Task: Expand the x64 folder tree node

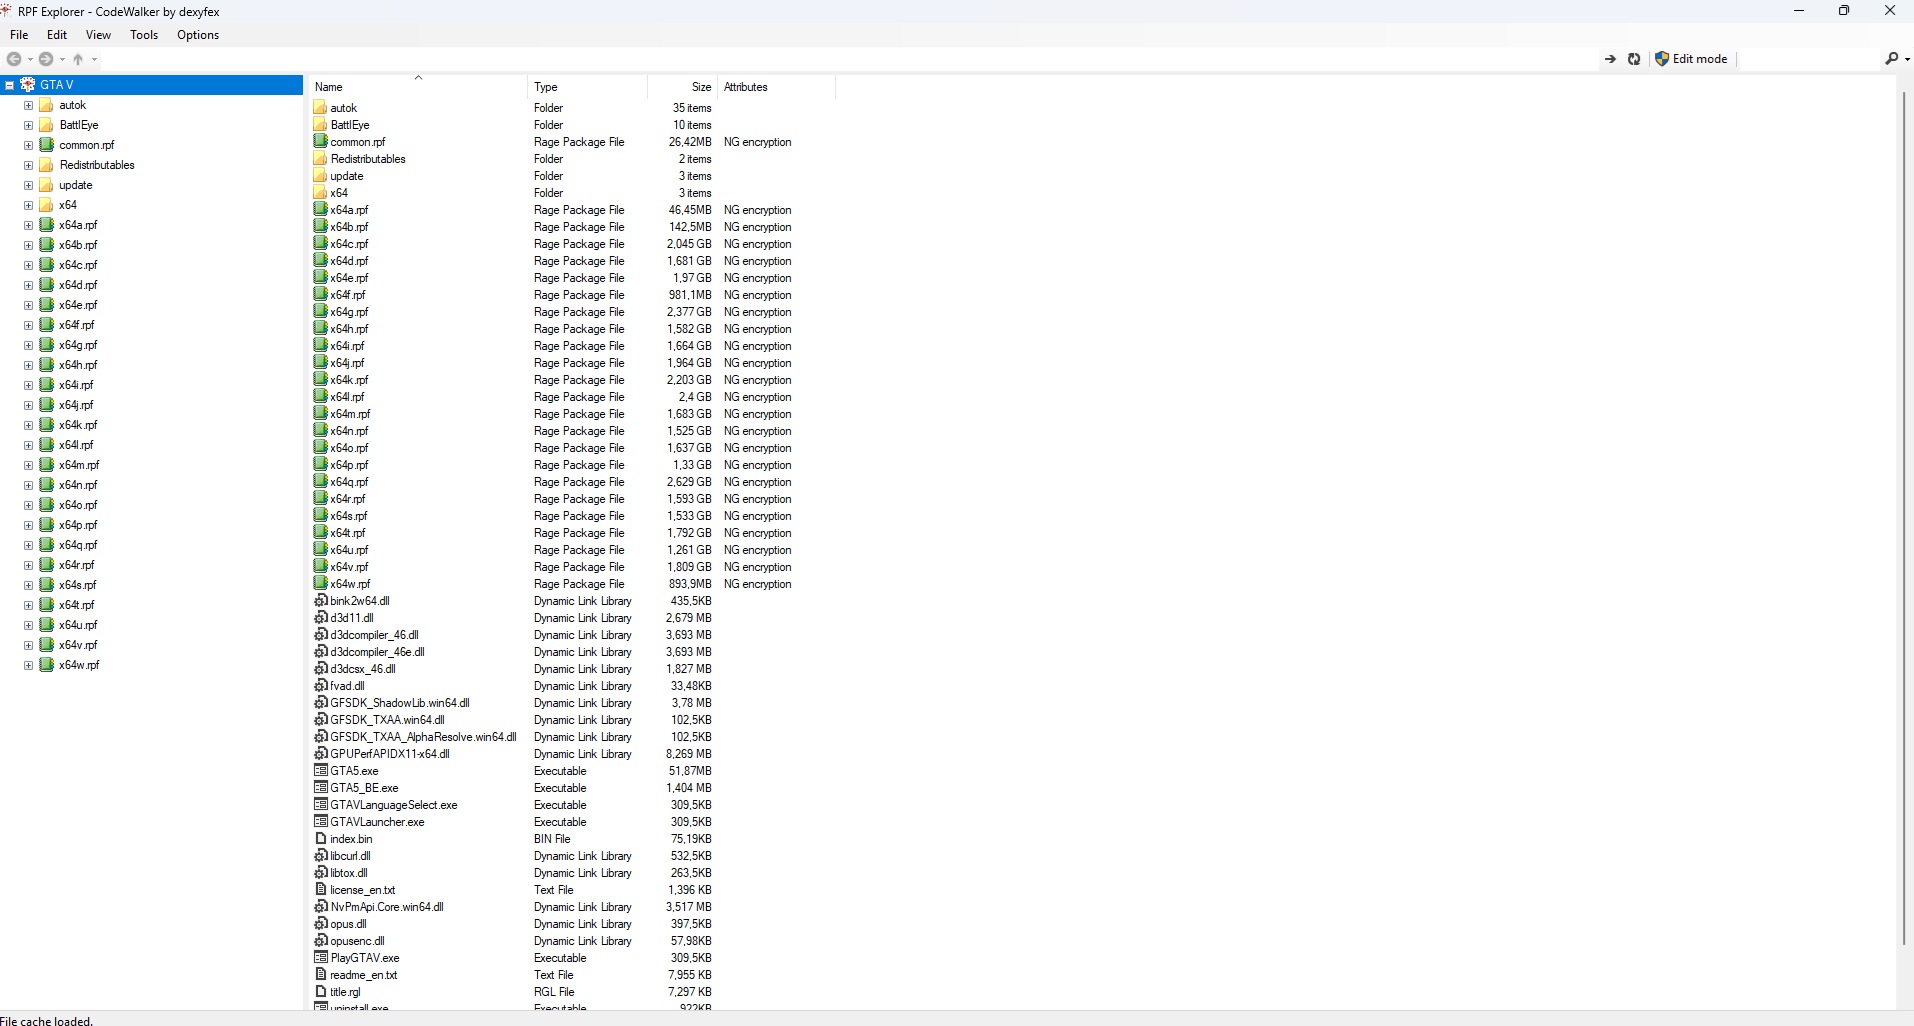Action: click(x=28, y=205)
